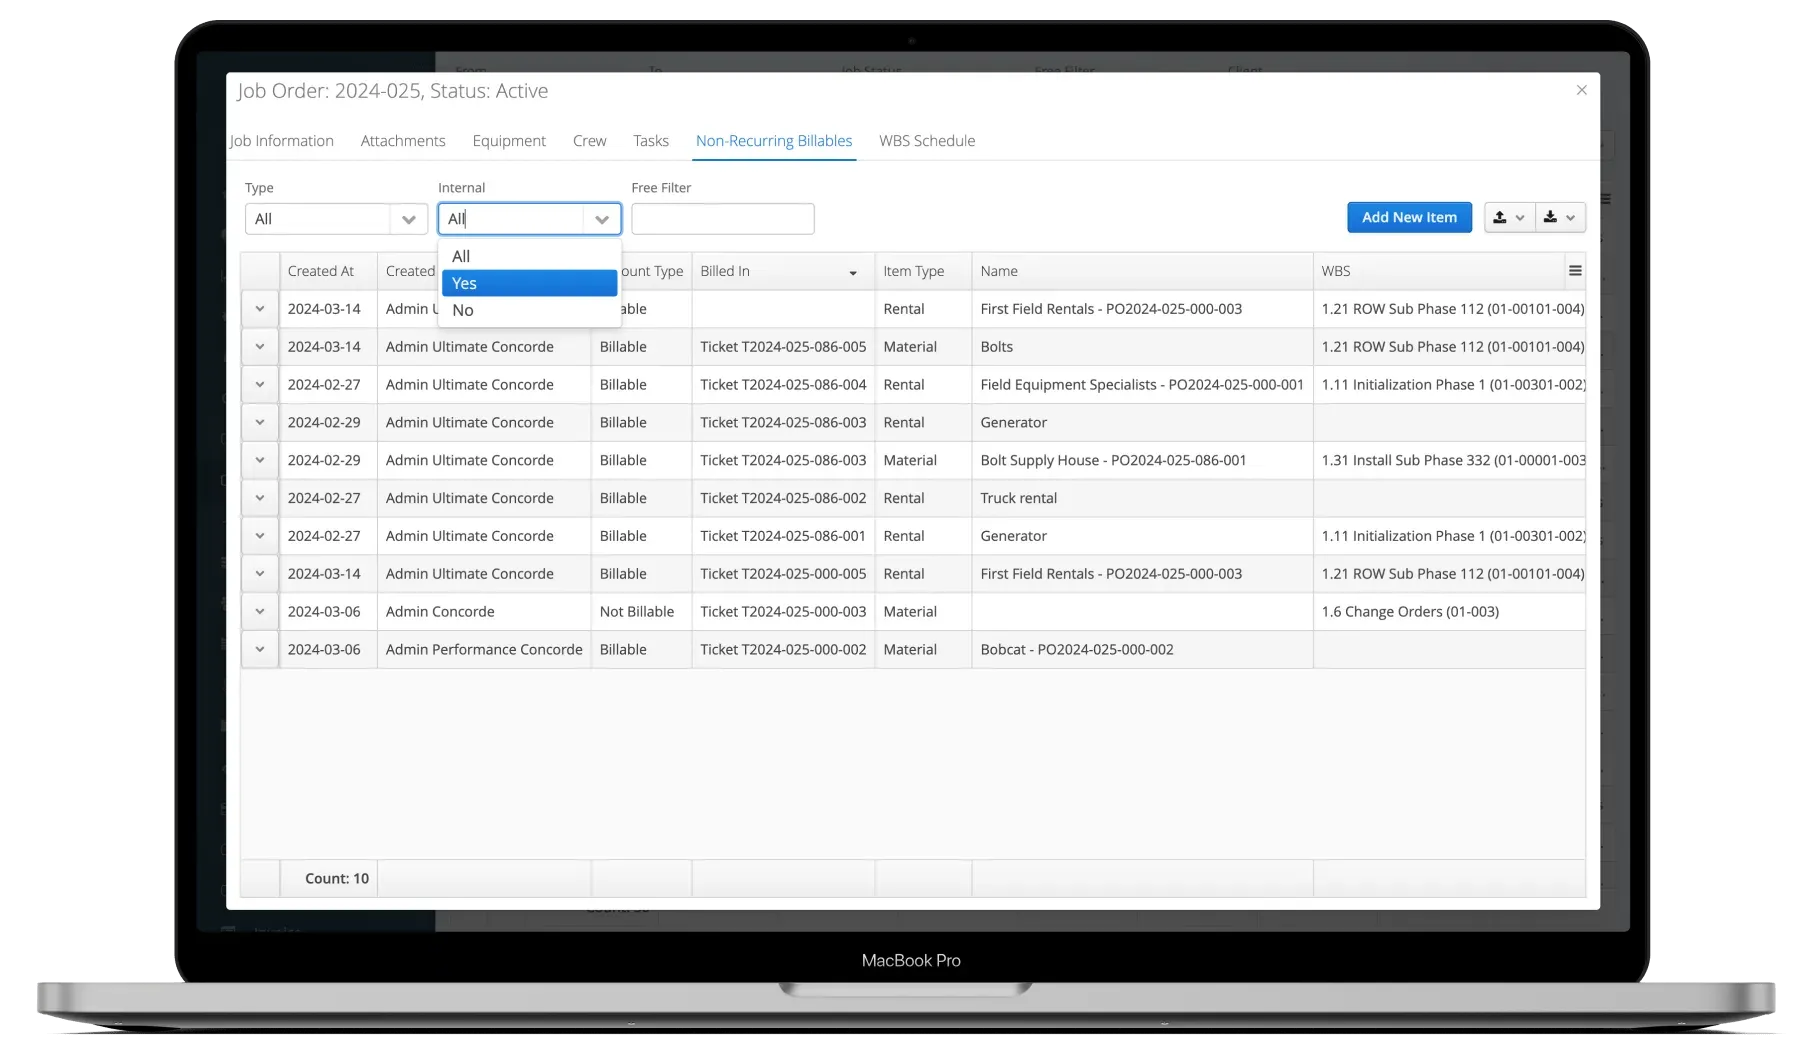
Task: Expand the Bobcat PO2024-025-000-002 row
Action: click(259, 649)
